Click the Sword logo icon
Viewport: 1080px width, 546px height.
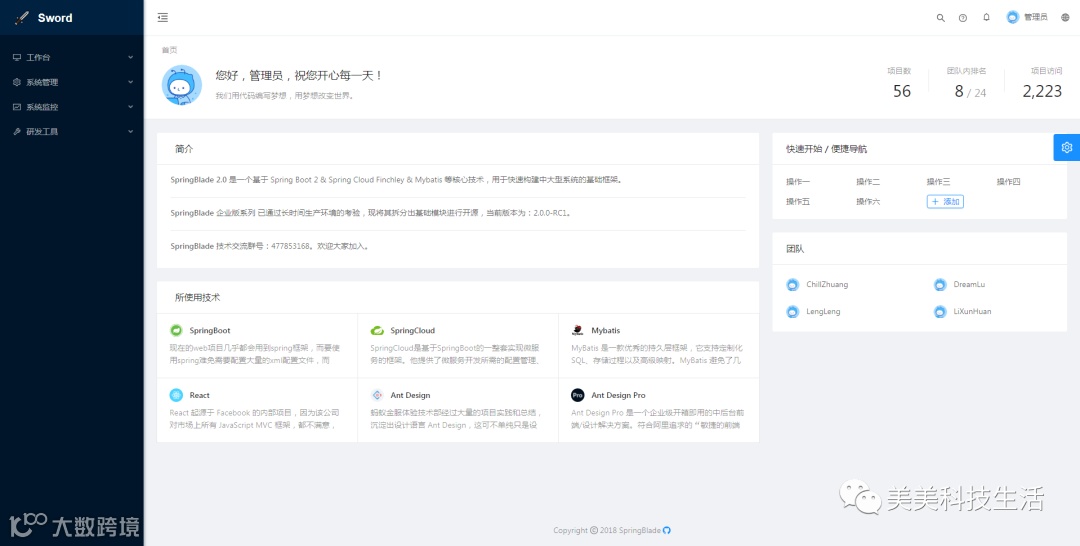point(22,18)
